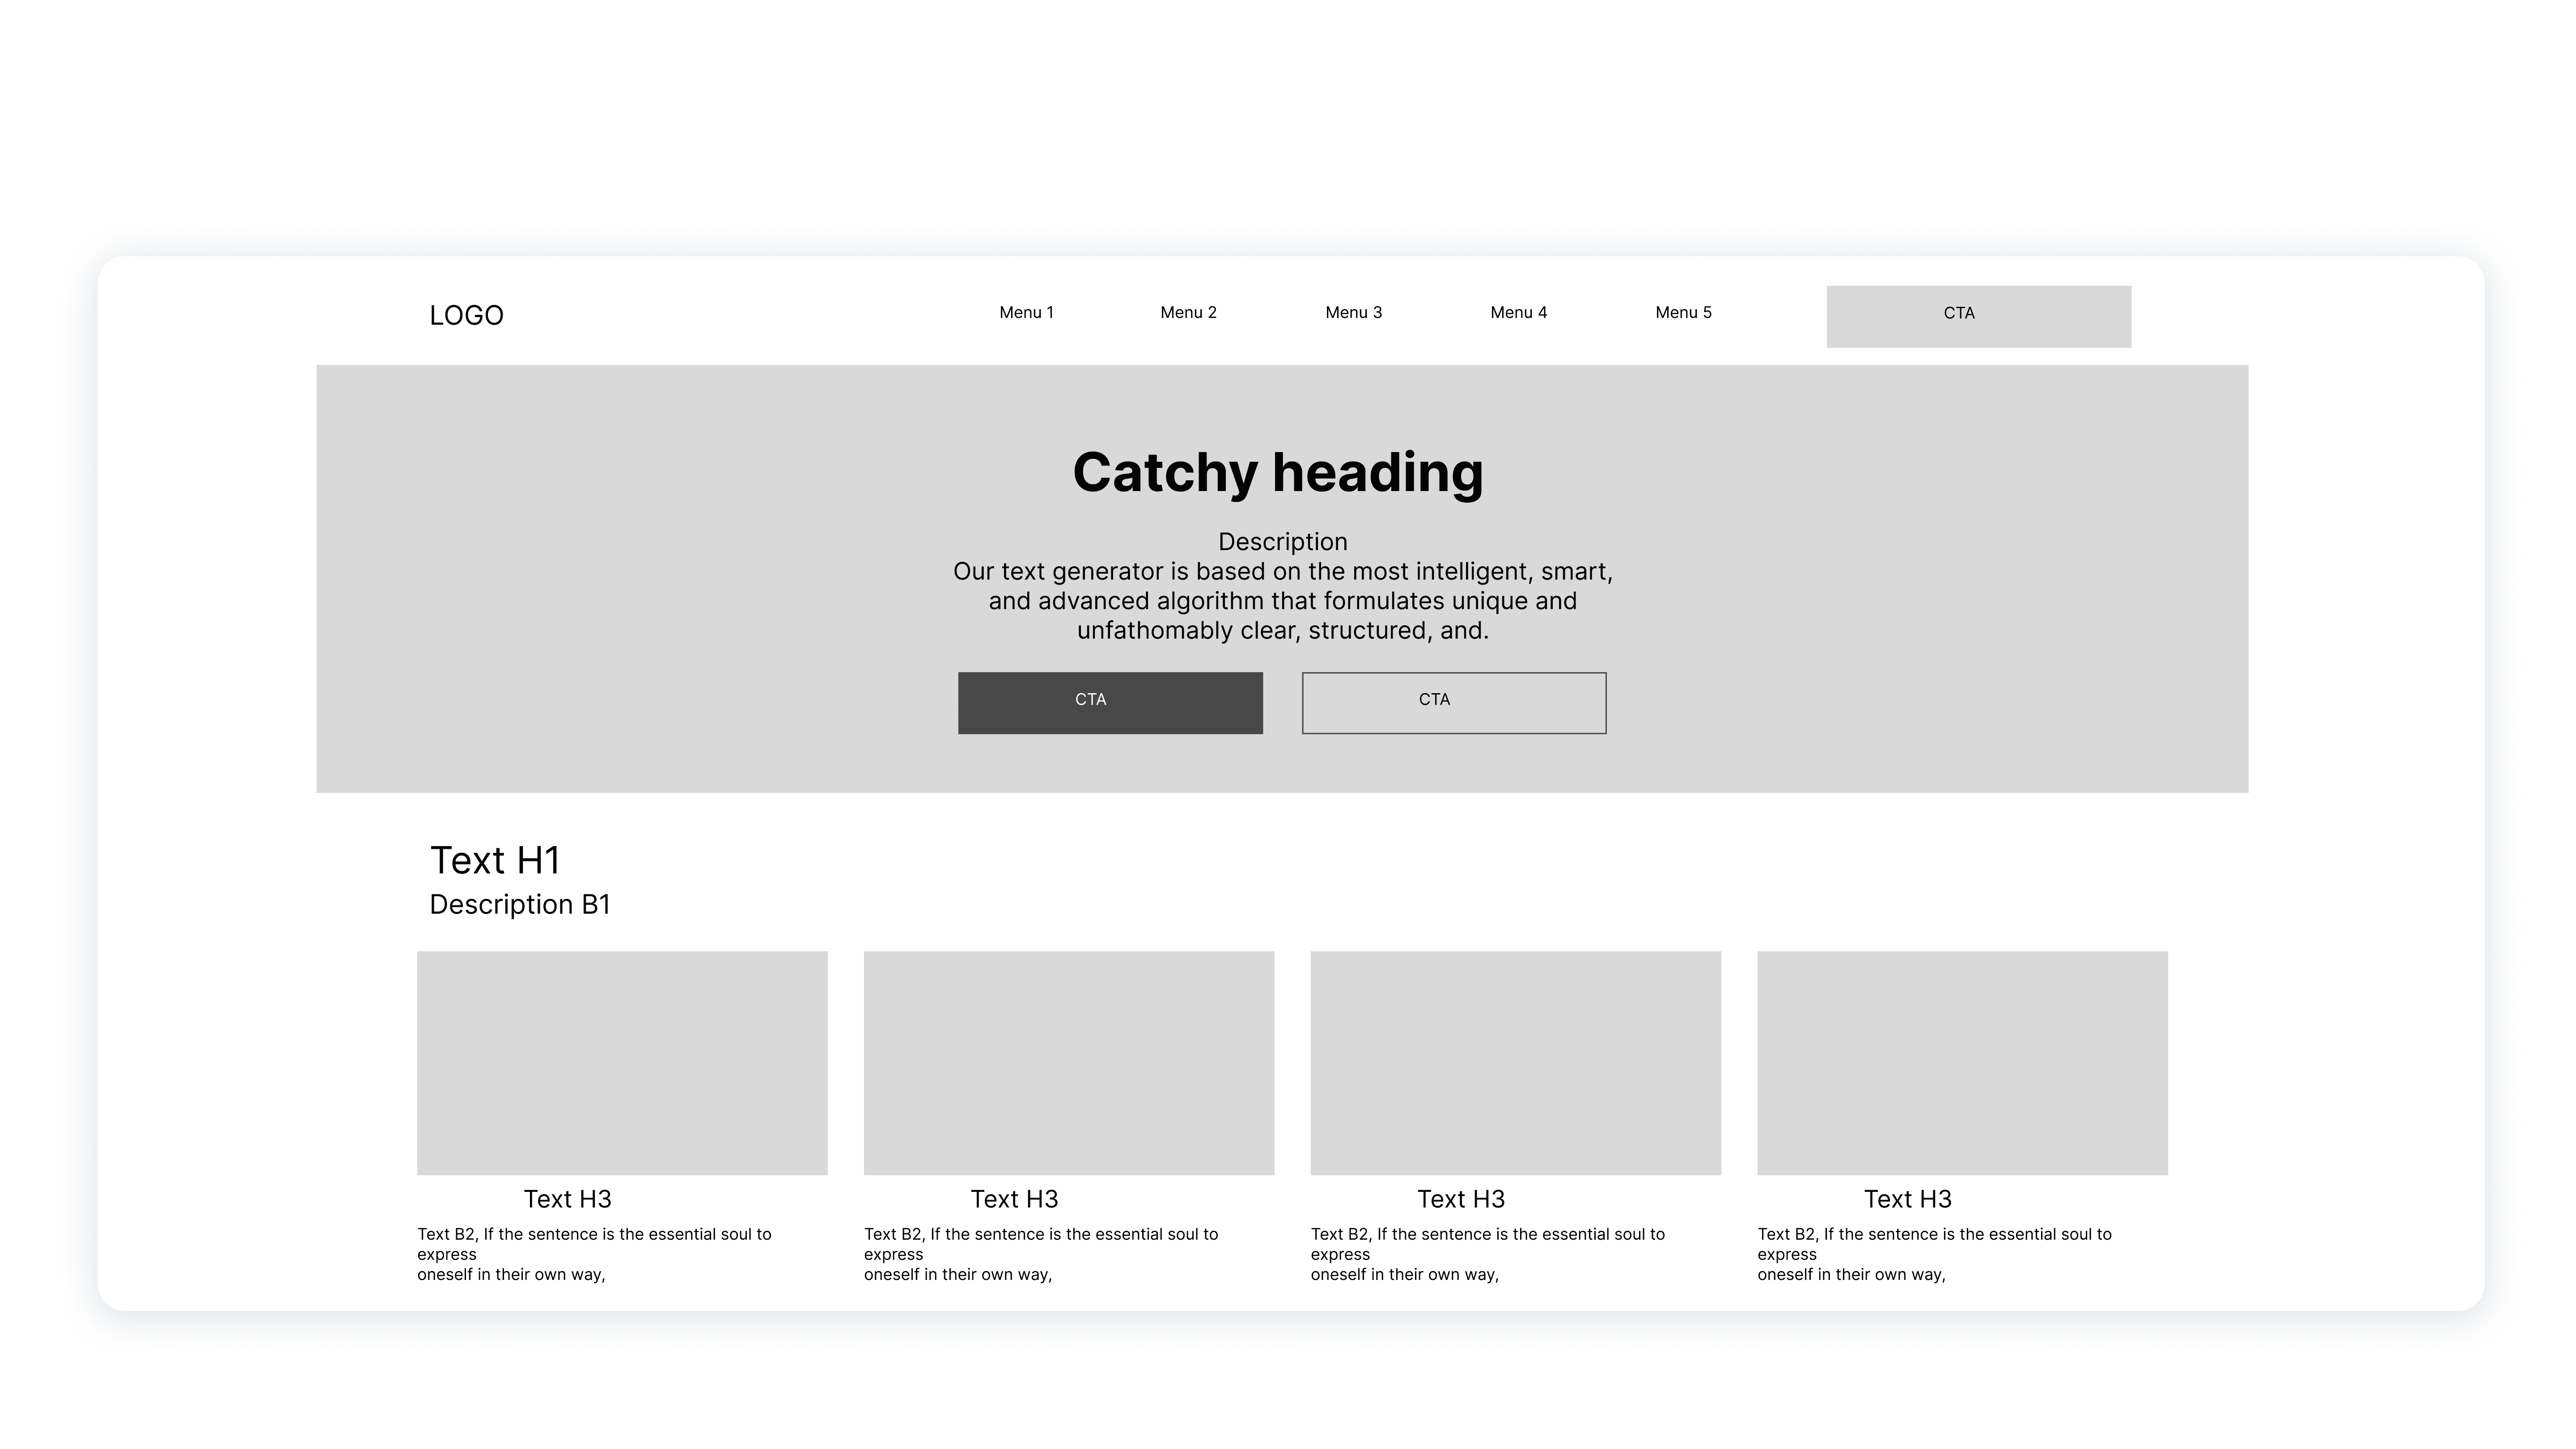Image resolution: width=2576 pixels, height=1449 pixels.
Task: Select Menu 2 navigation item
Action: point(1188,312)
